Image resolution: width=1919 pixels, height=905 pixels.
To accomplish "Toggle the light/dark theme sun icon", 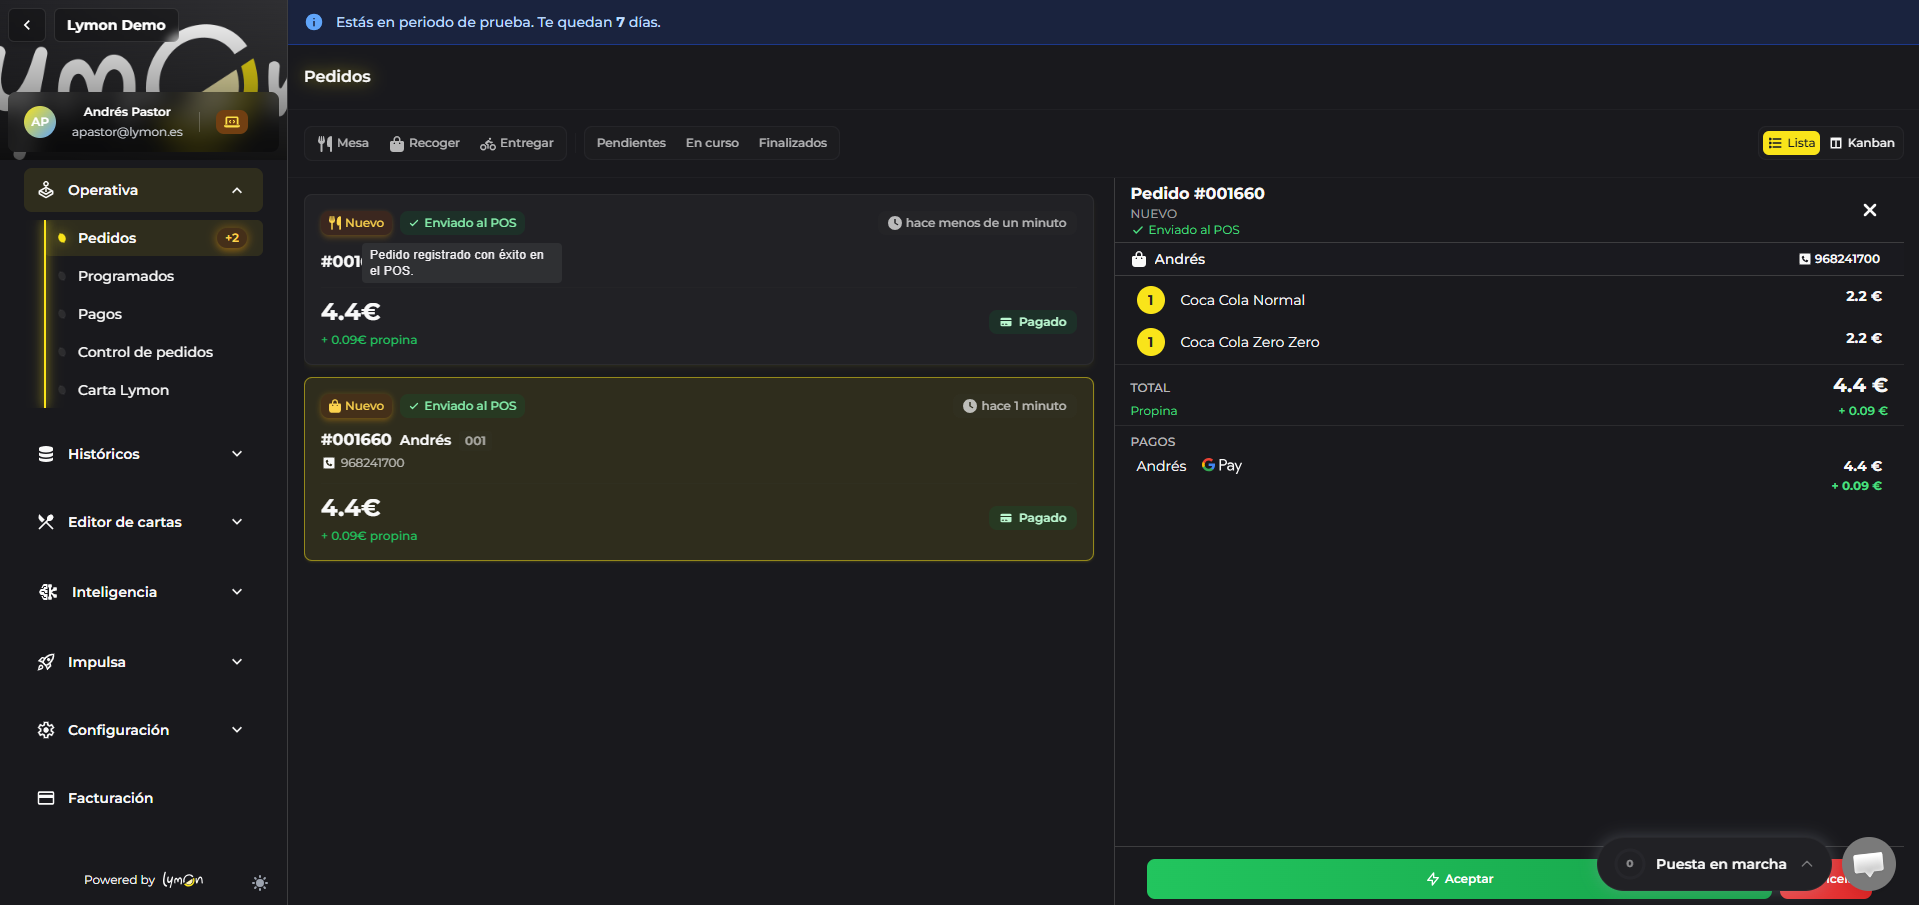I will pyautogui.click(x=260, y=883).
